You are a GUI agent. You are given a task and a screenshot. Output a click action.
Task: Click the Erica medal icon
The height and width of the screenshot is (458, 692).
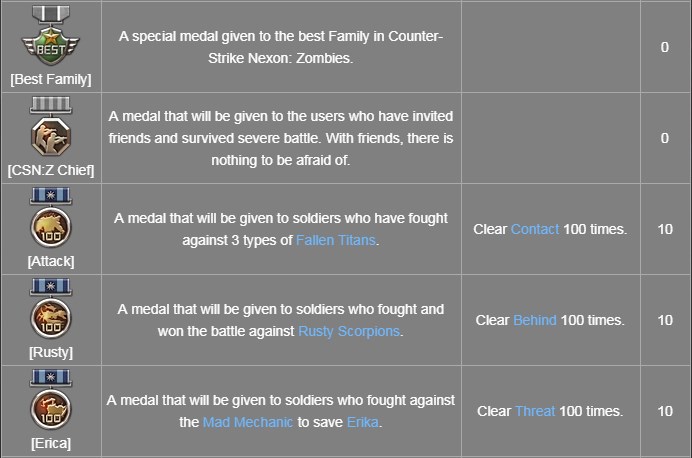pyautogui.click(x=50, y=402)
